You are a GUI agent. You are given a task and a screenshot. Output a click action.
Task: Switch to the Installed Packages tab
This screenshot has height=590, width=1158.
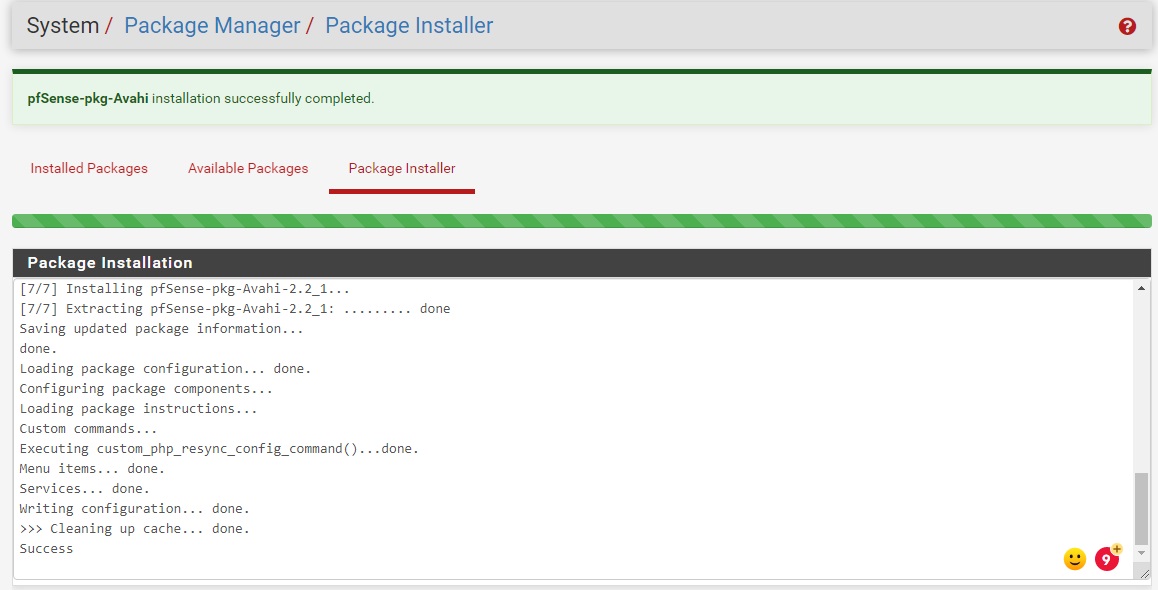tap(89, 168)
